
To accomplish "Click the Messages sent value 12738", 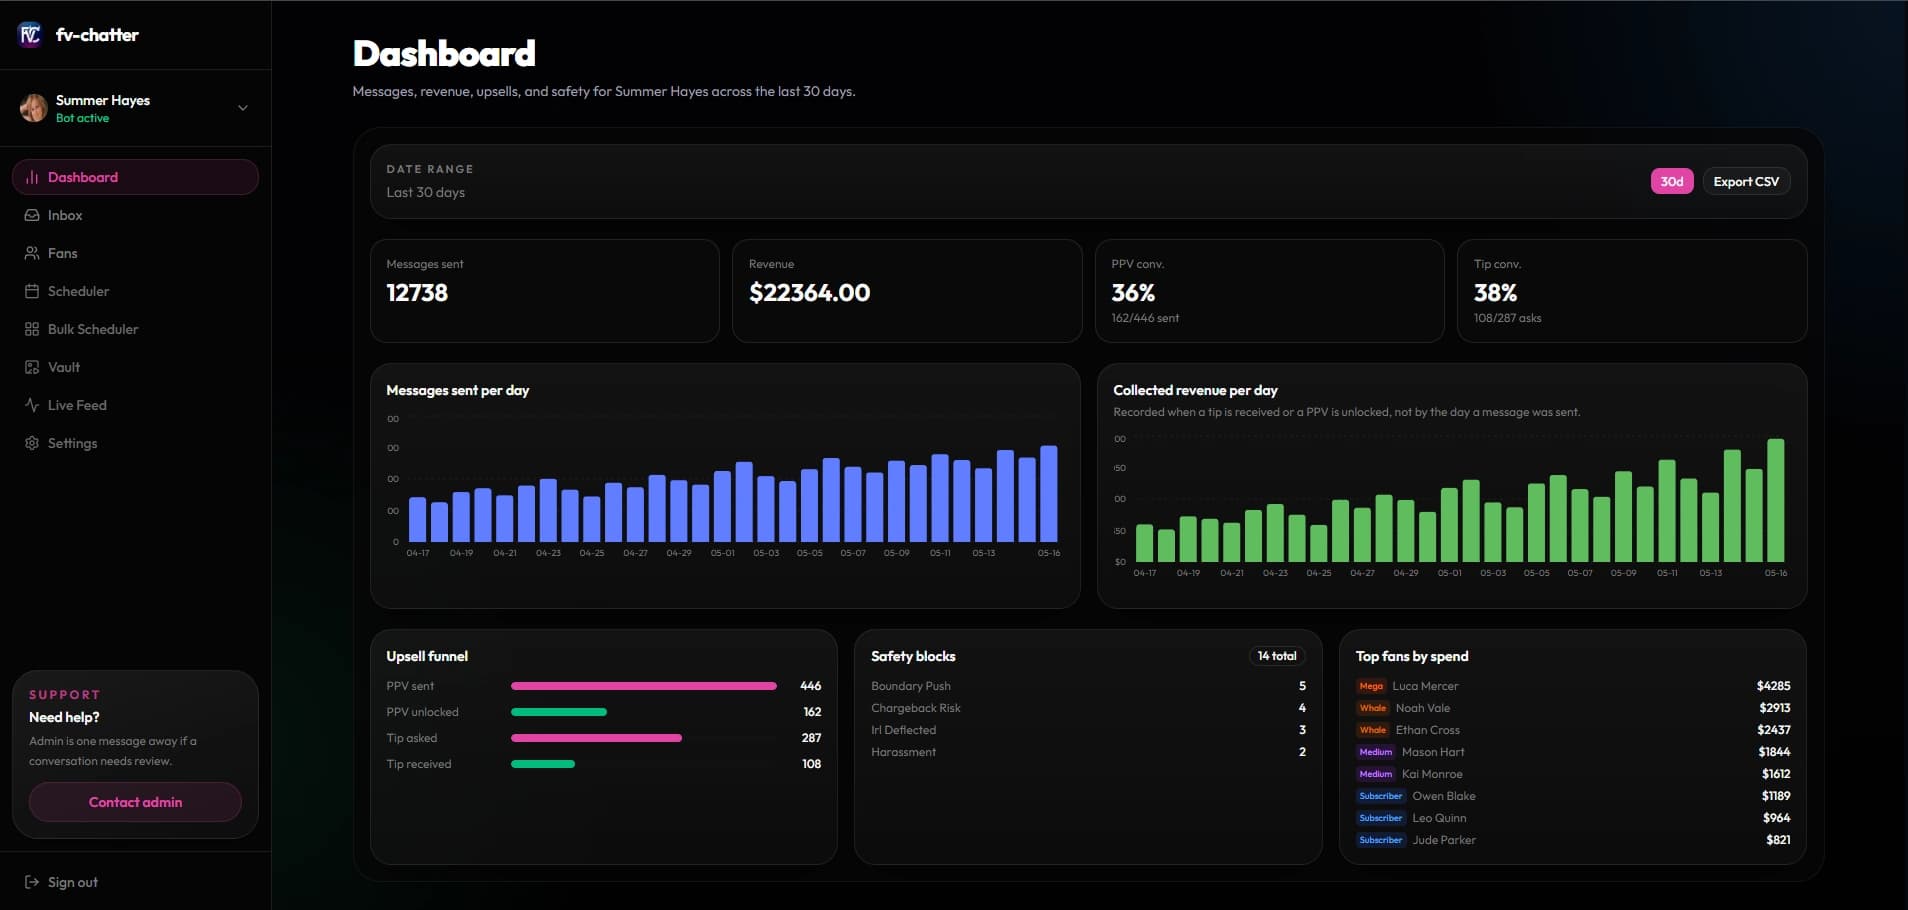I will (417, 293).
